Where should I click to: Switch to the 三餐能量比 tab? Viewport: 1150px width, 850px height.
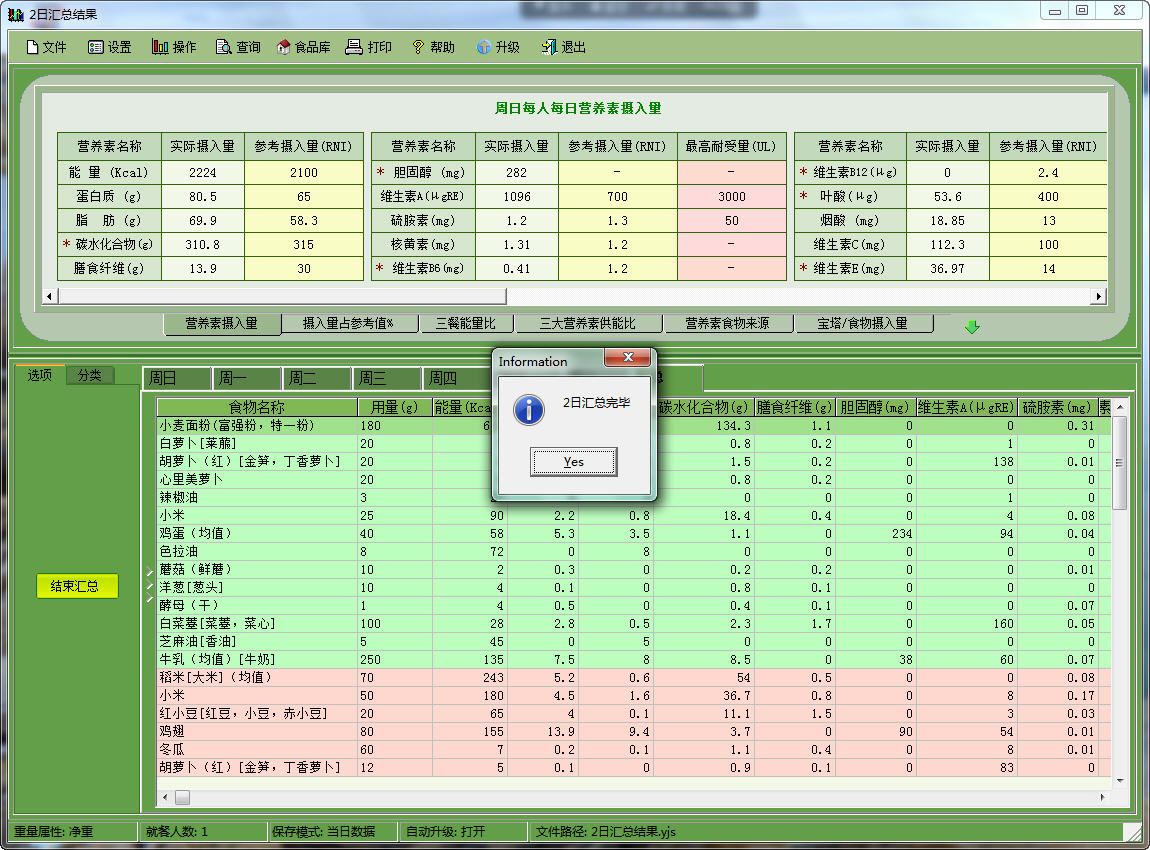(x=465, y=324)
